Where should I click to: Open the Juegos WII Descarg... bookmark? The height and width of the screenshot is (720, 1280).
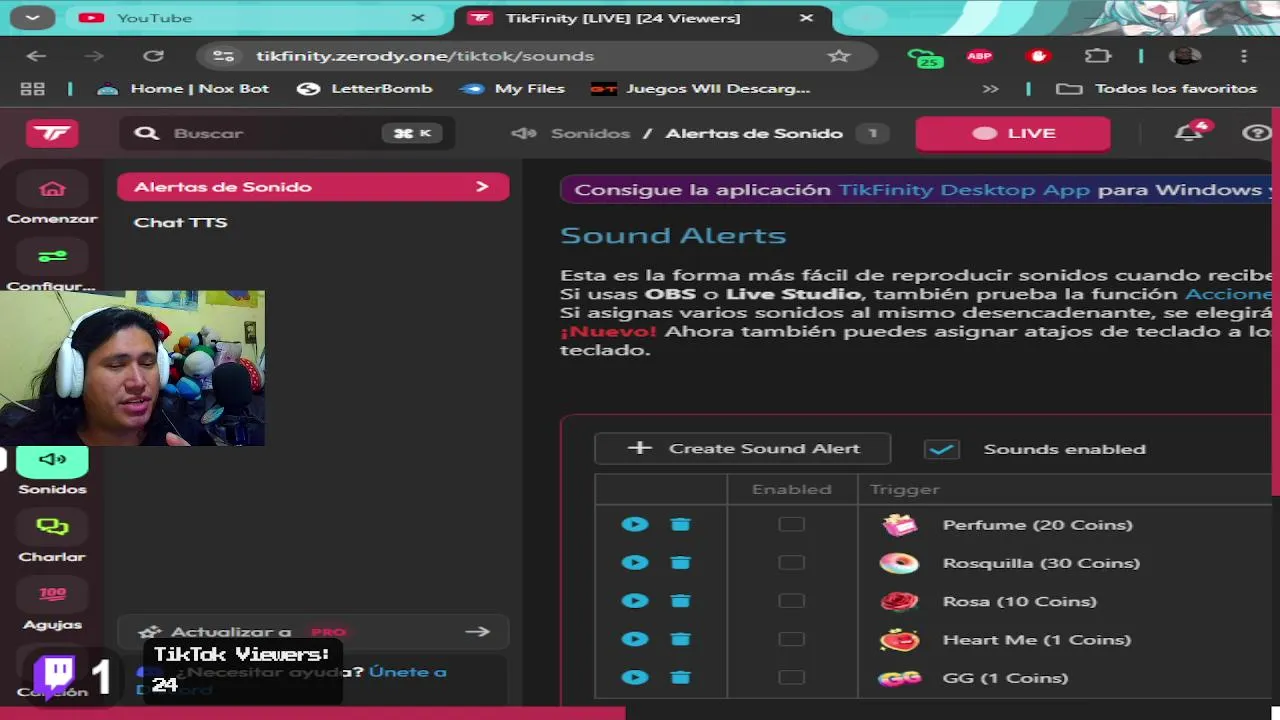point(701,88)
